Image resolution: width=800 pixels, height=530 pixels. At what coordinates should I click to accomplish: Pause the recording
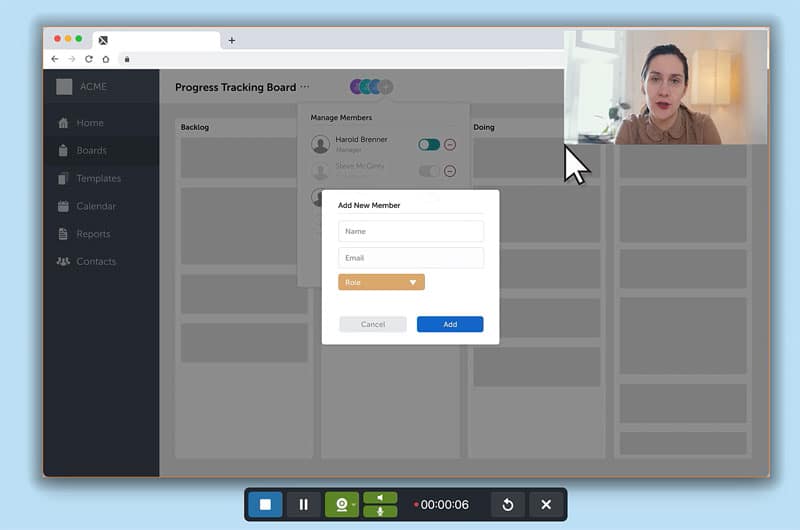(304, 505)
